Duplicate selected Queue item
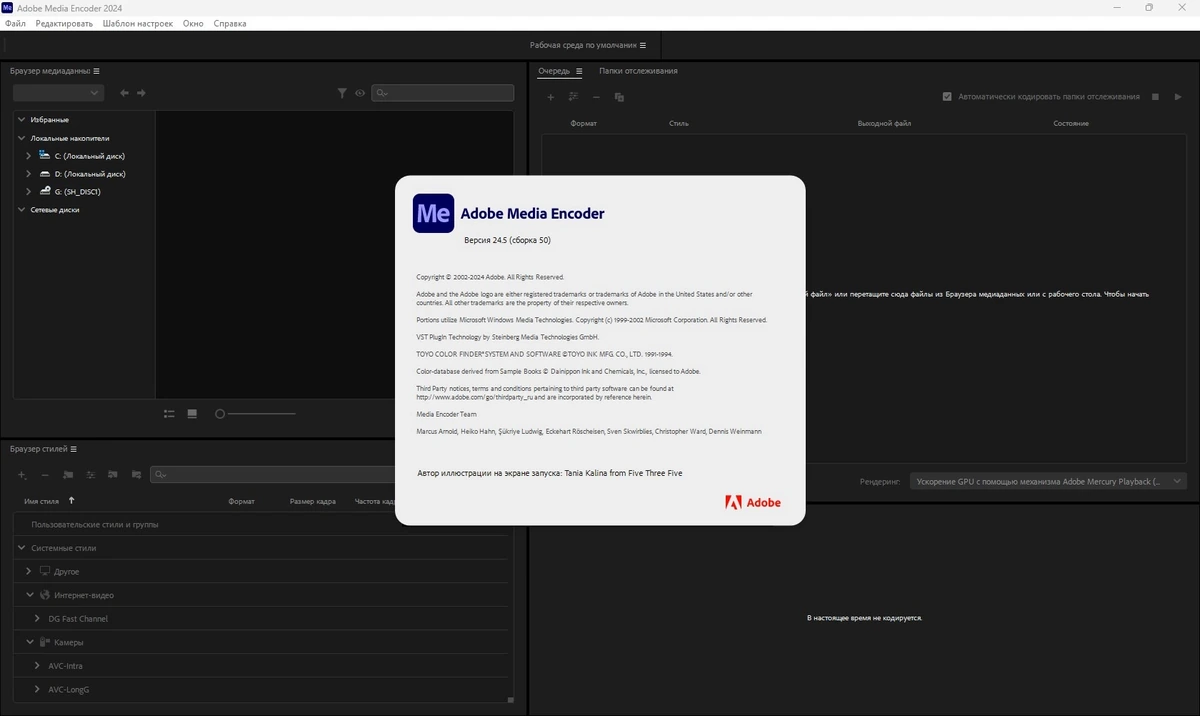The width and height of the screenshot is (1200, 716). click(619, 97)
